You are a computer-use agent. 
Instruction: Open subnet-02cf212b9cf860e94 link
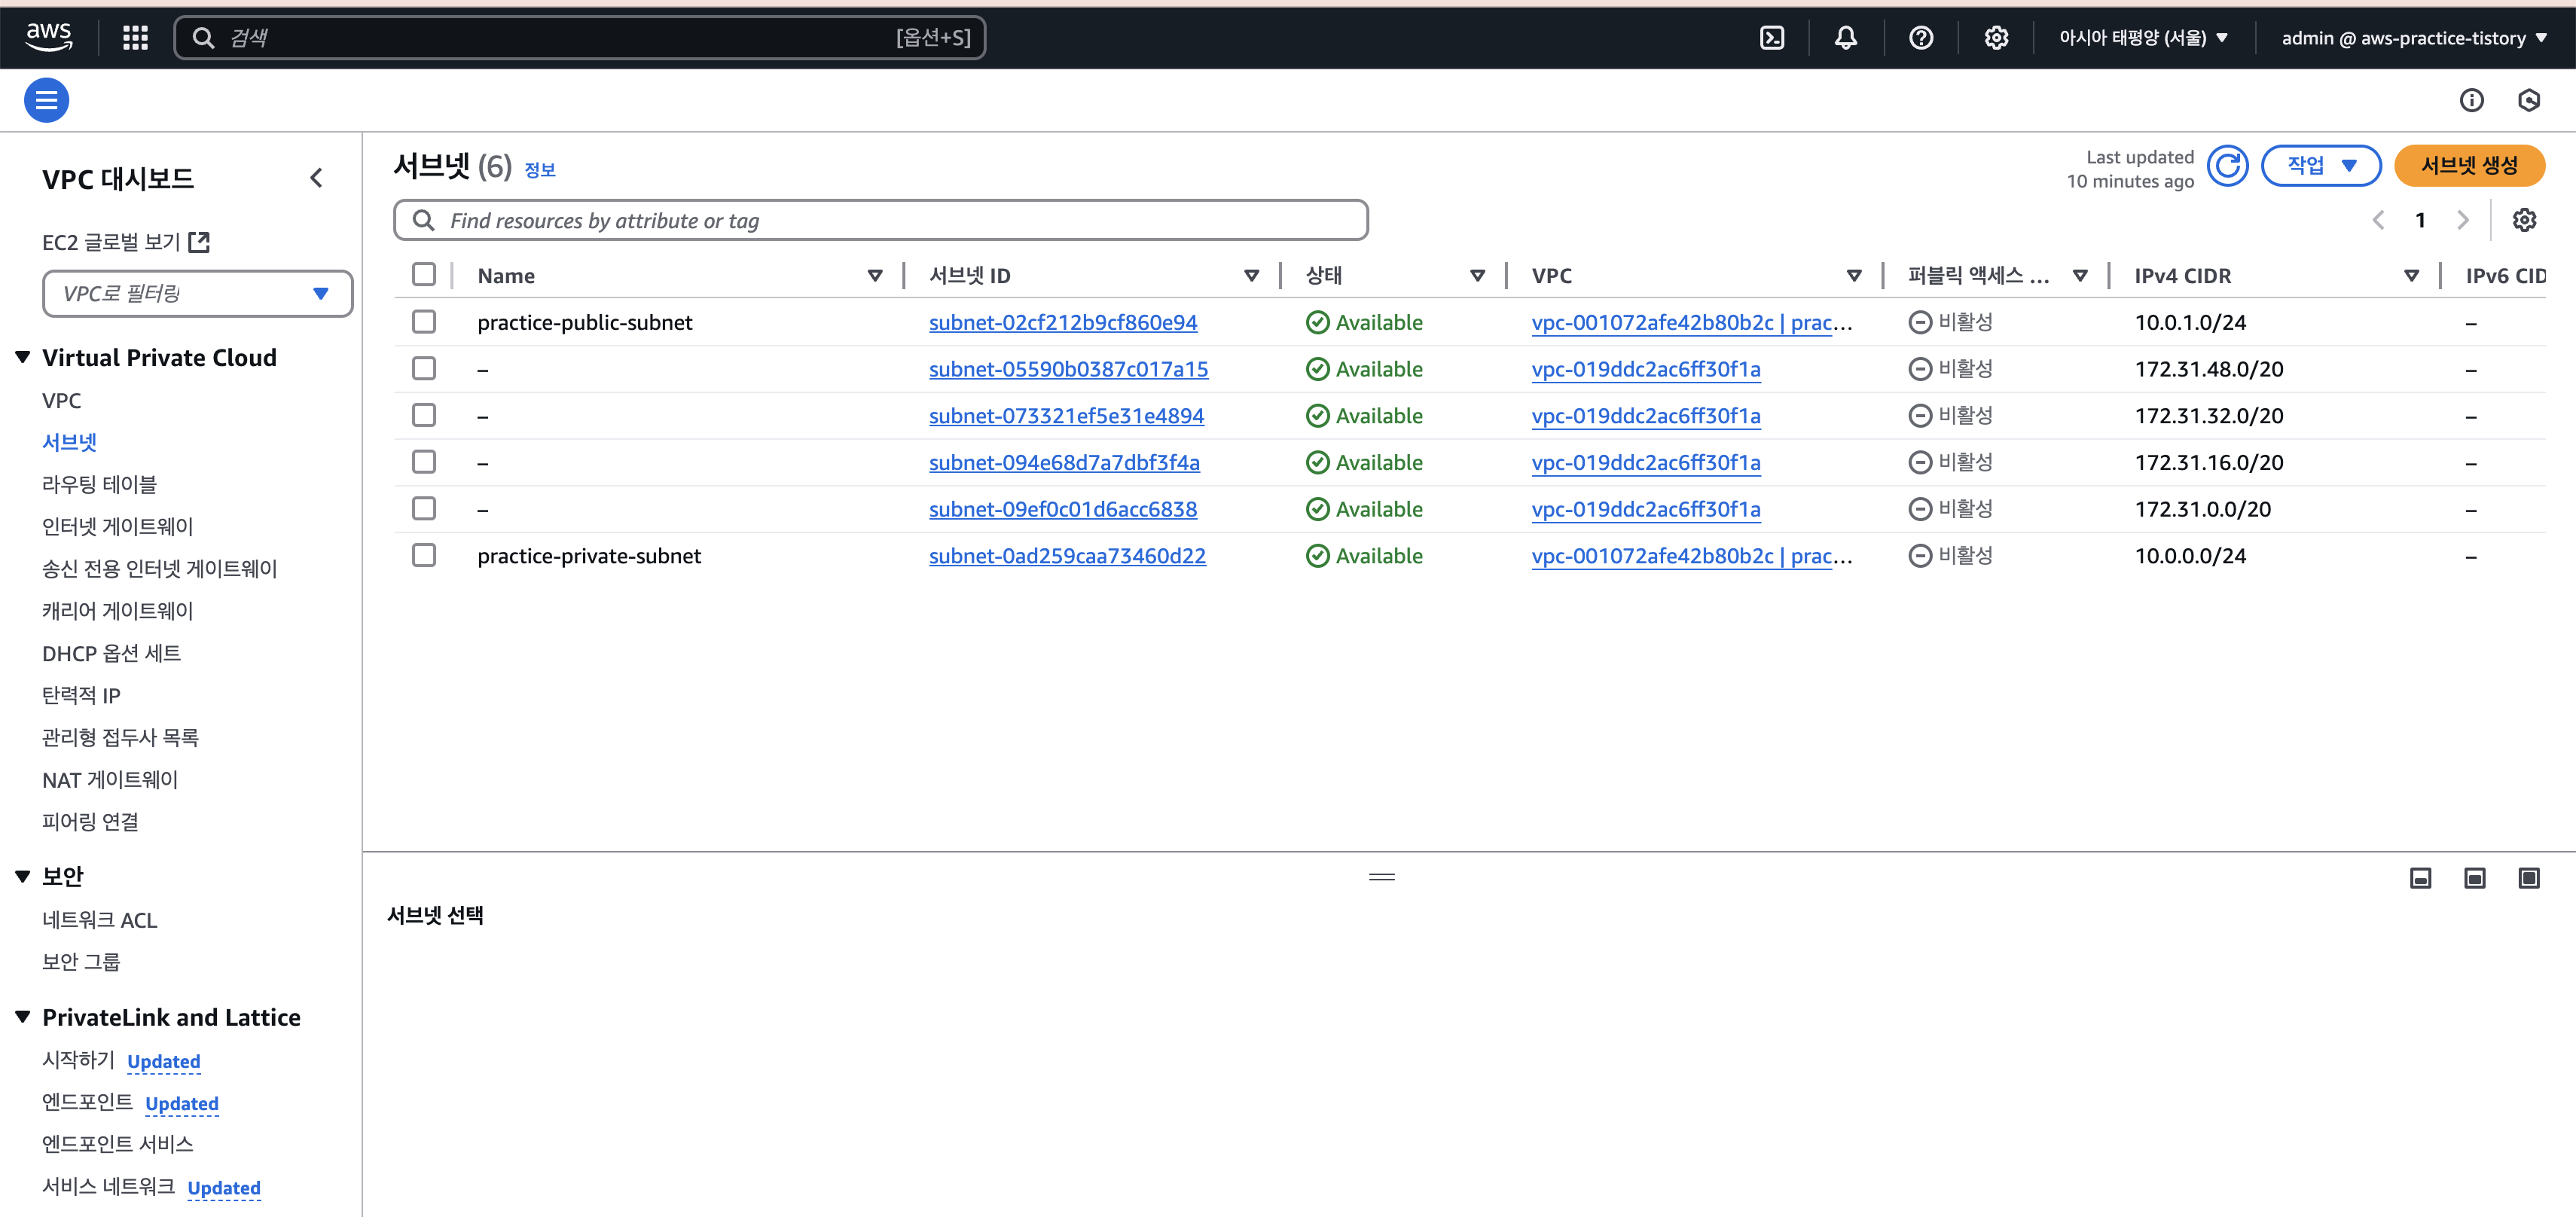[1062, 323]
